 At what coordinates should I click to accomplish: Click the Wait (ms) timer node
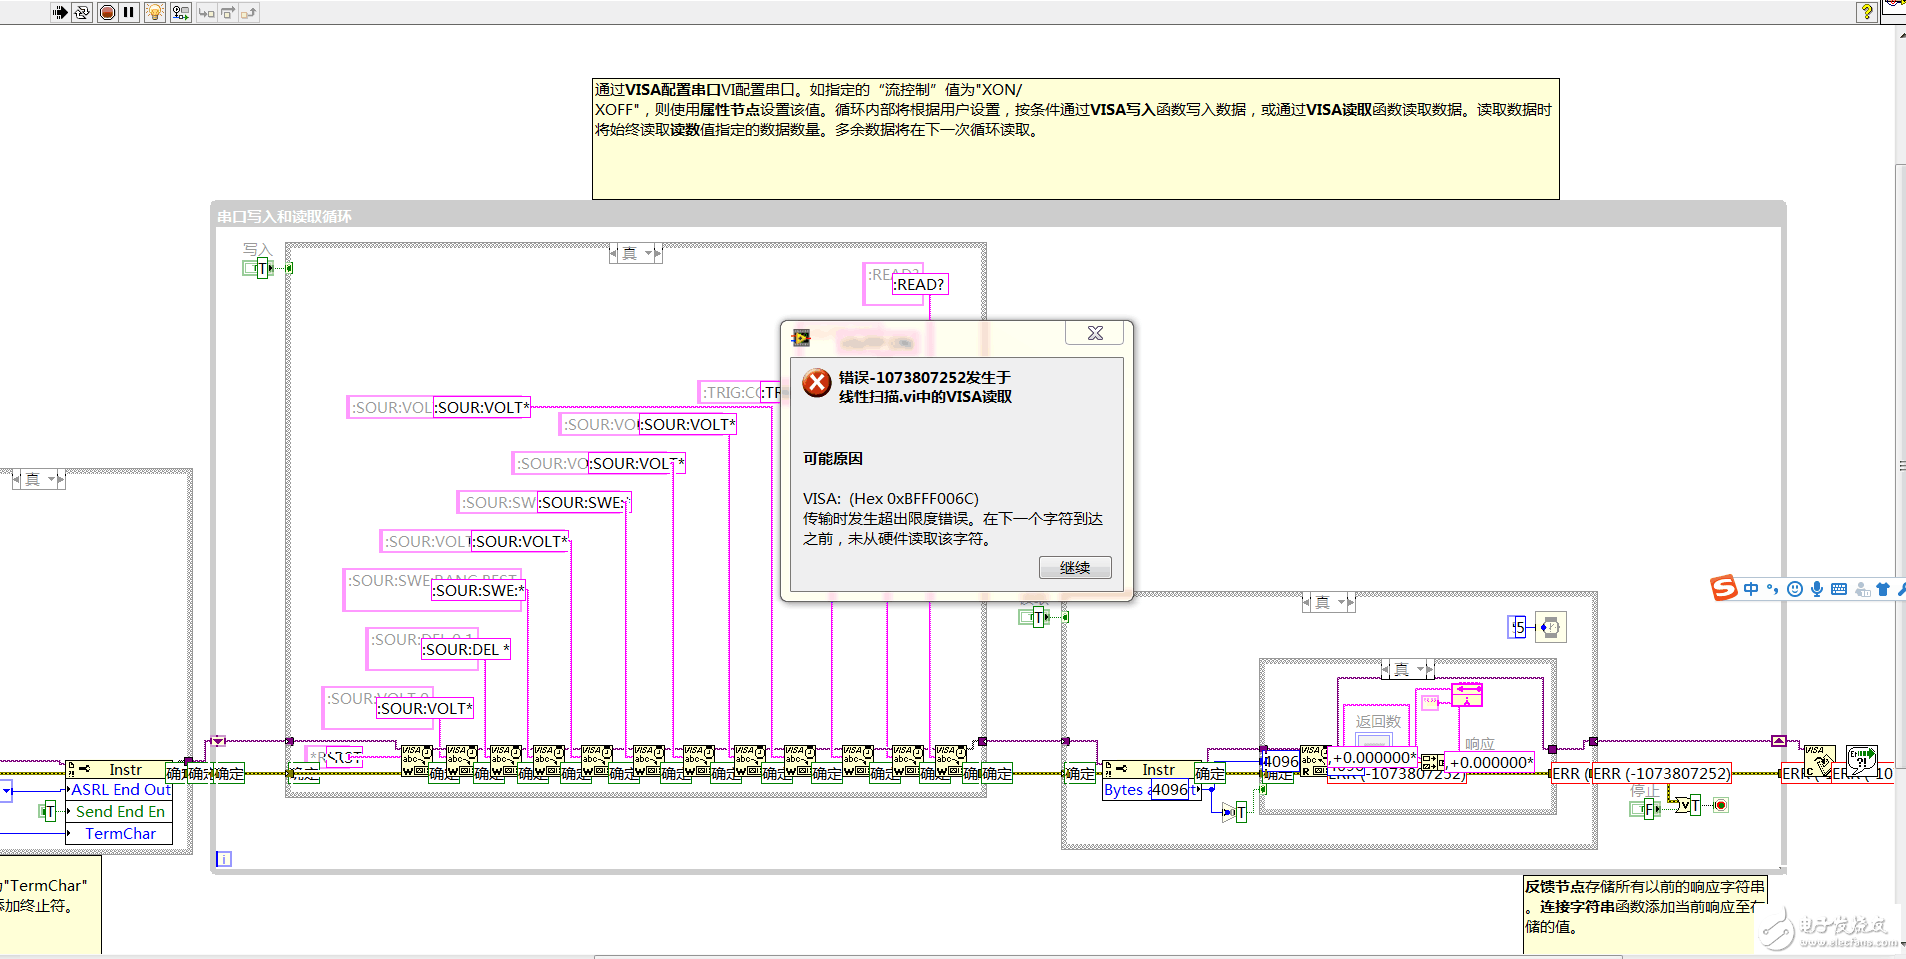pos(1550,627)
